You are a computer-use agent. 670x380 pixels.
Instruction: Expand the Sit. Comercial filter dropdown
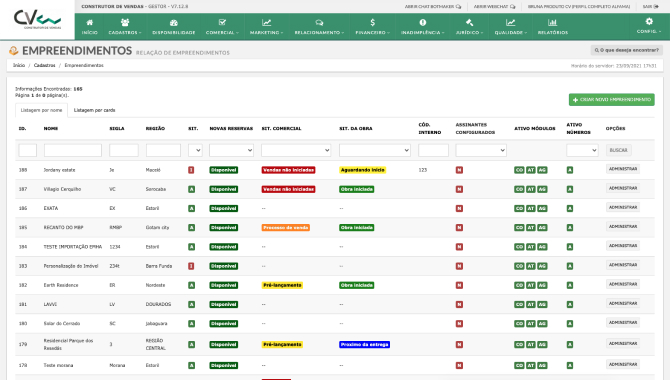[x=296, y=150]
